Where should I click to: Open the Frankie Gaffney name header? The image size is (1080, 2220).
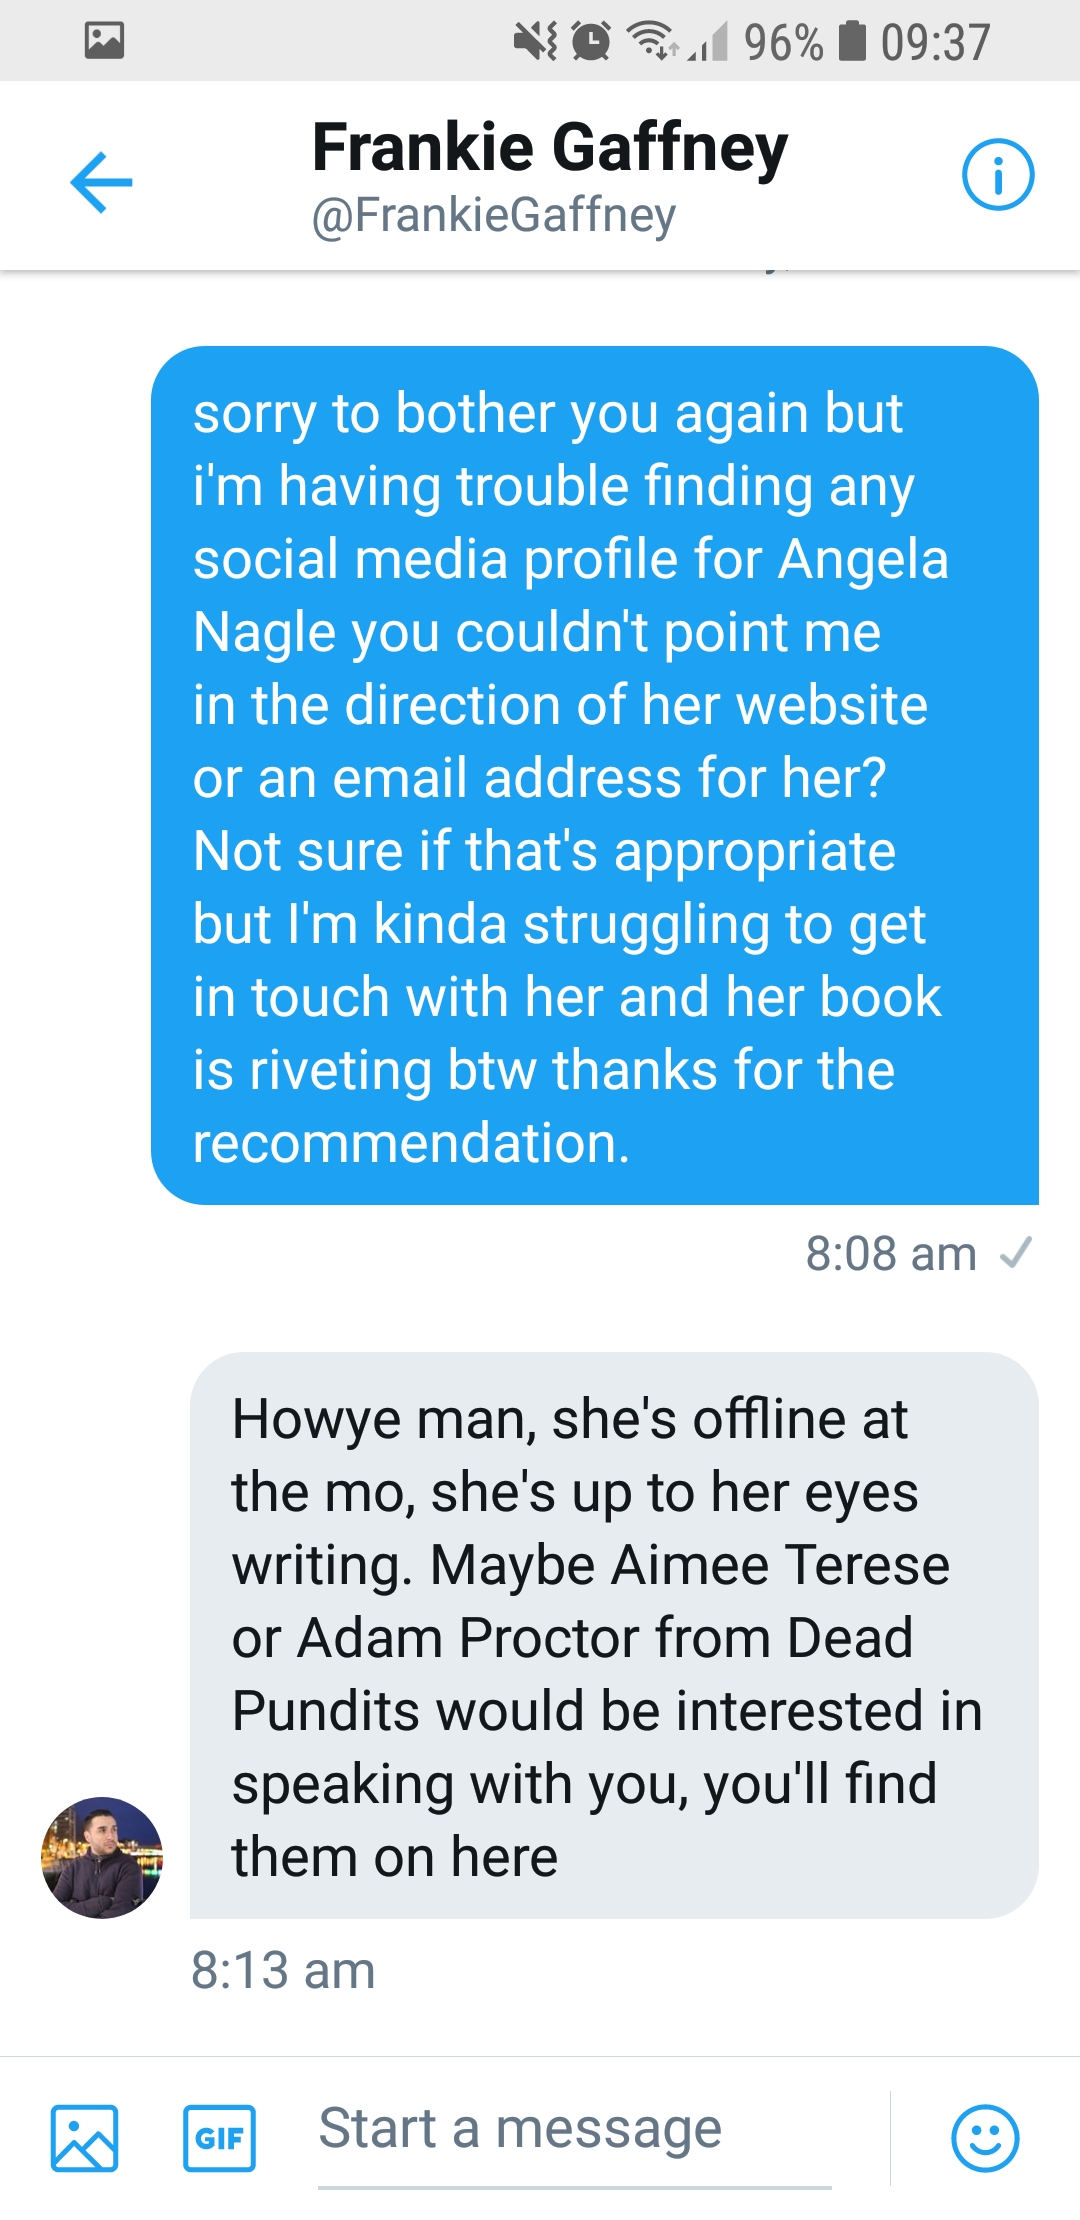point(550,147)
